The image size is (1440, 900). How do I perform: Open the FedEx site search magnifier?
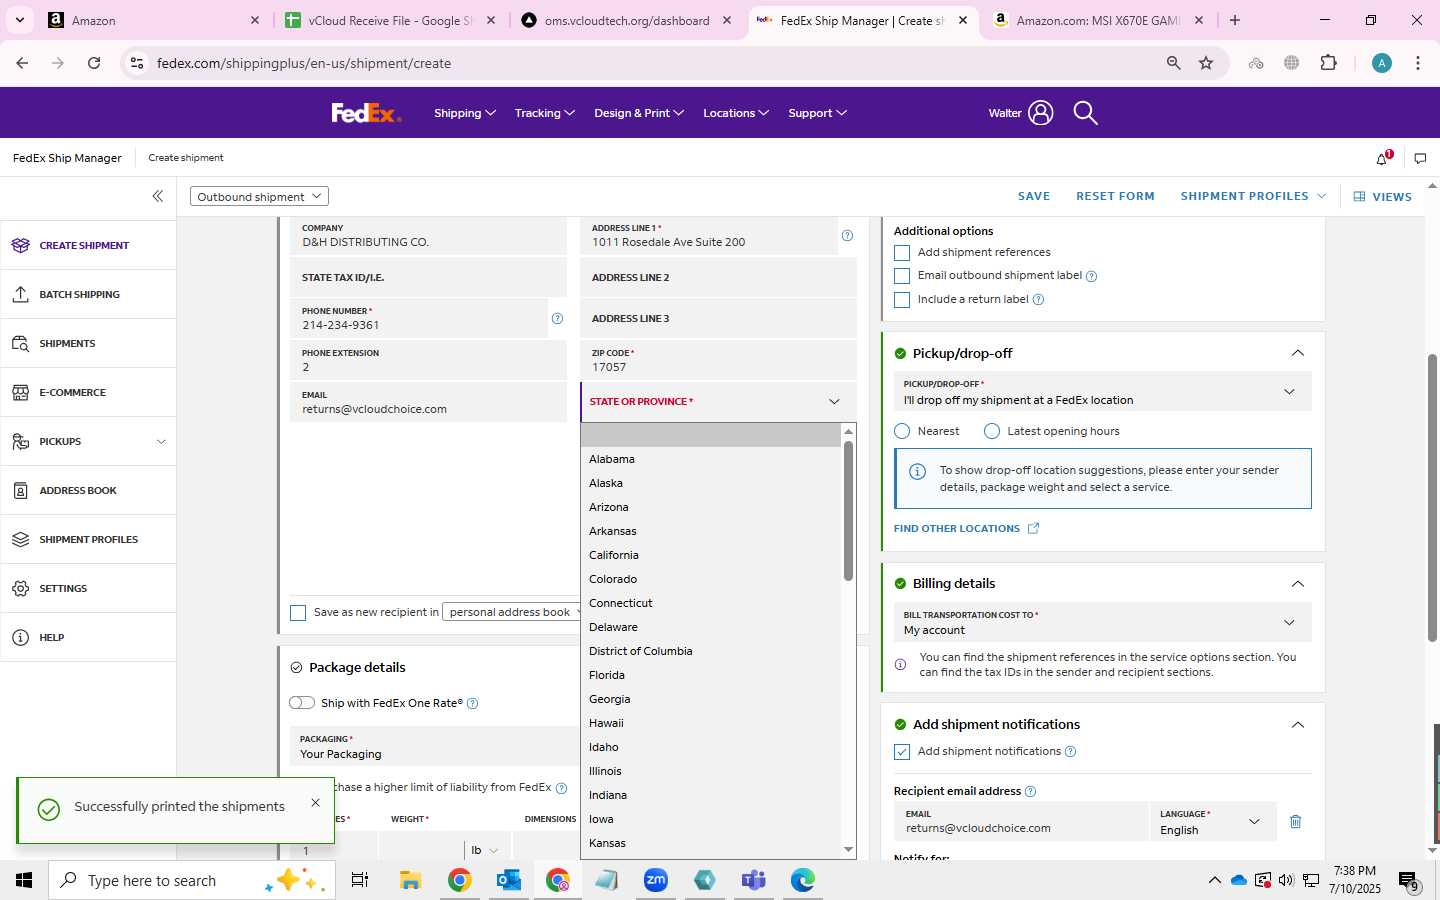[1085, 113]
